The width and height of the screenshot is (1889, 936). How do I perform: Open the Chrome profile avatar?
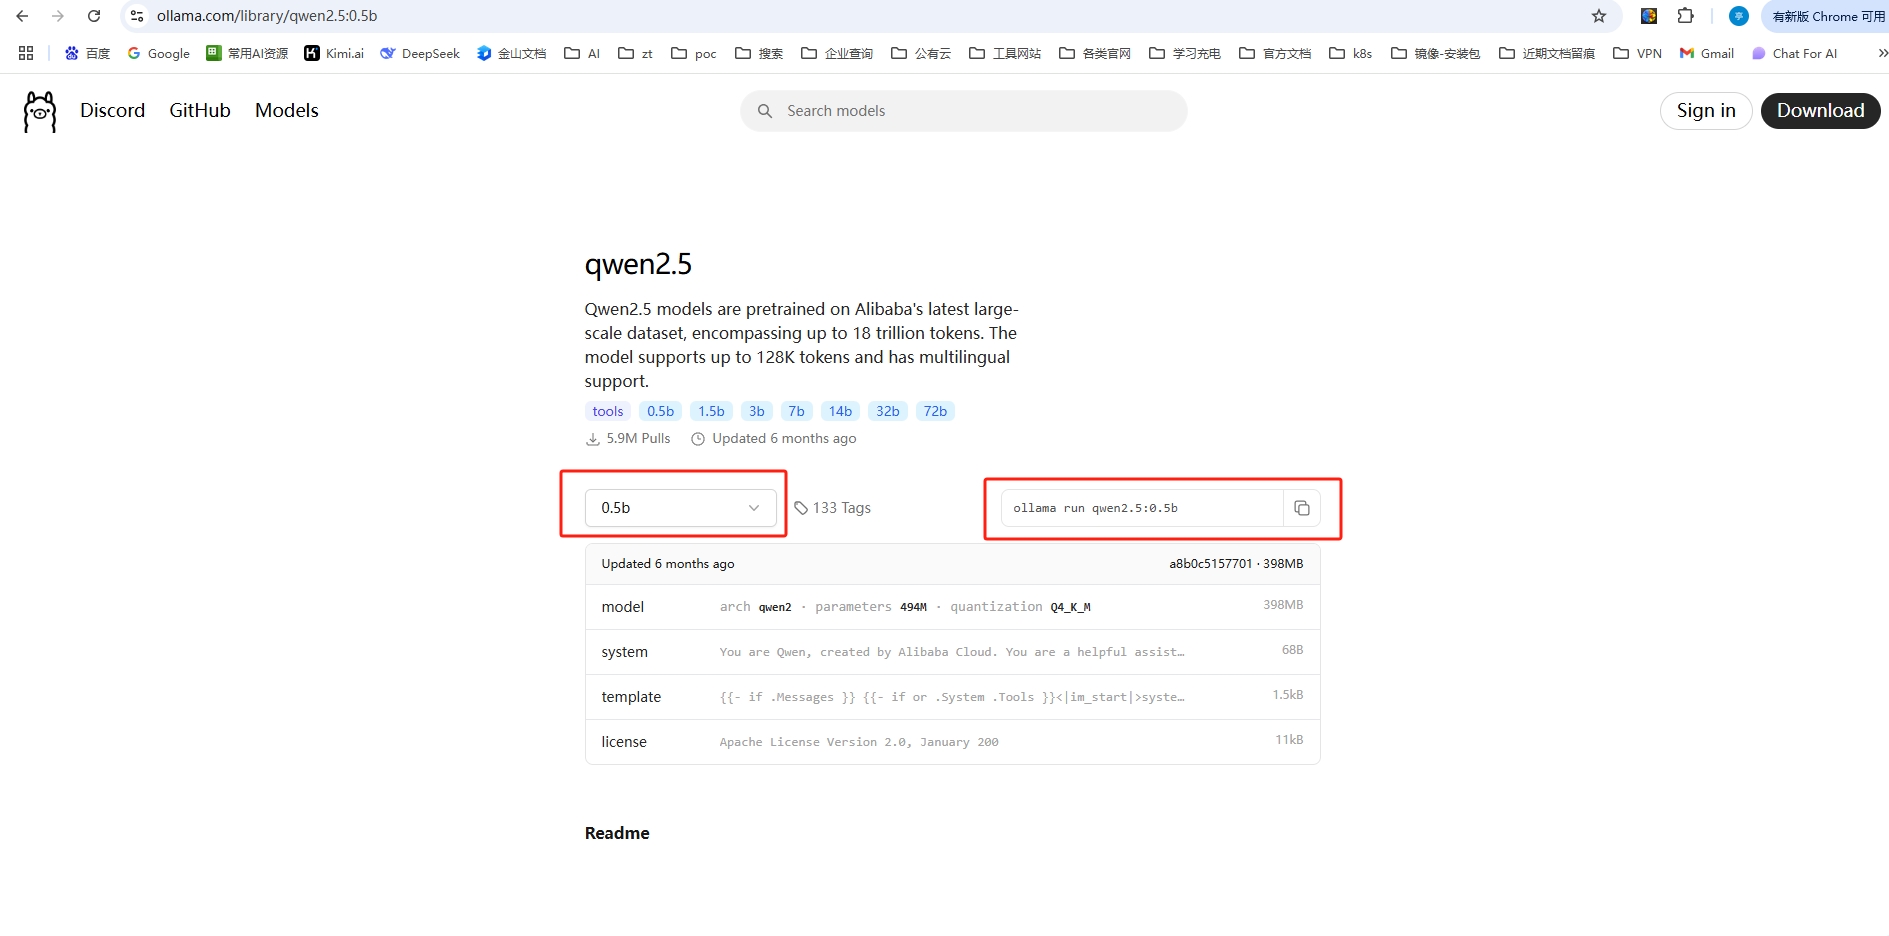[1739, 16]
